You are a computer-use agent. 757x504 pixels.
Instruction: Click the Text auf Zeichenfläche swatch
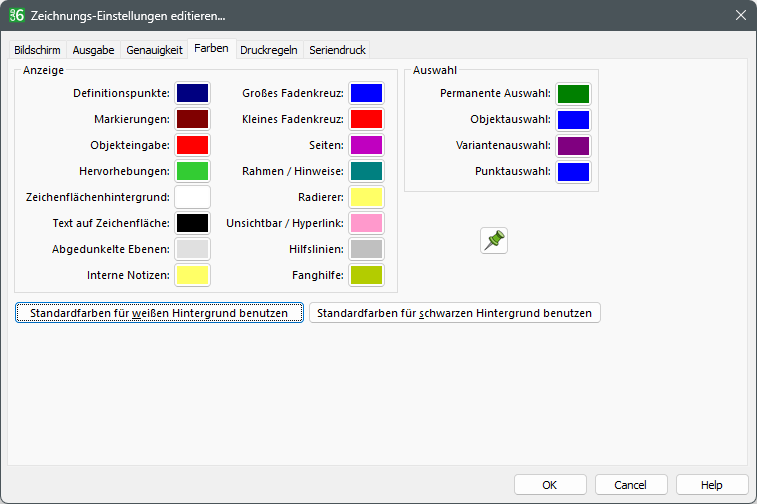[x=192, y=224]
